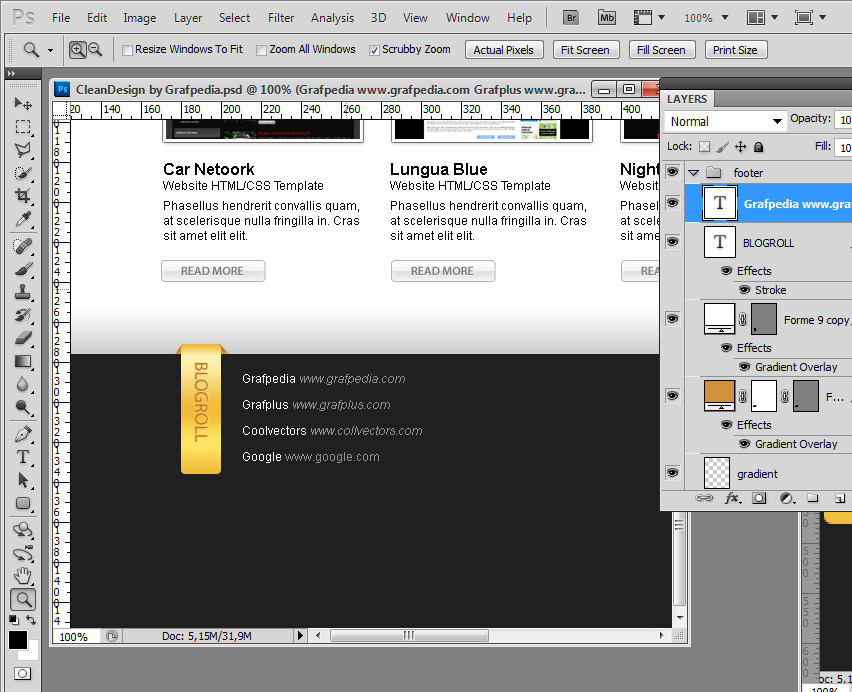Add layer mask in Layers panel
Image resolution: width=852 pixels, height=692 pixels.
759,498
